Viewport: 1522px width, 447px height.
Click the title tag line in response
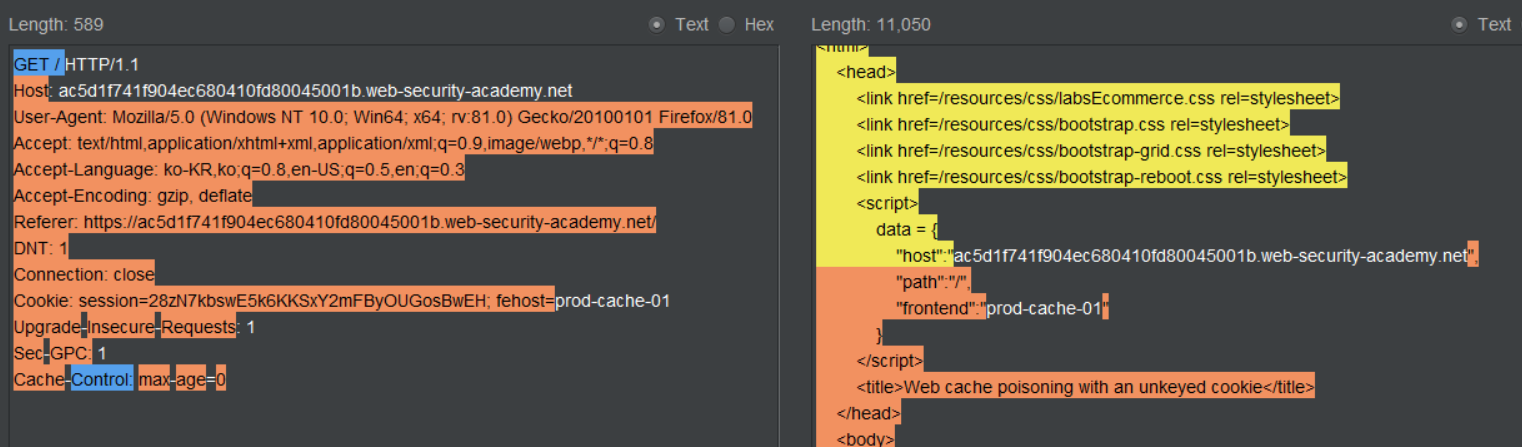pyautogui.click(x=1084, y=387)
